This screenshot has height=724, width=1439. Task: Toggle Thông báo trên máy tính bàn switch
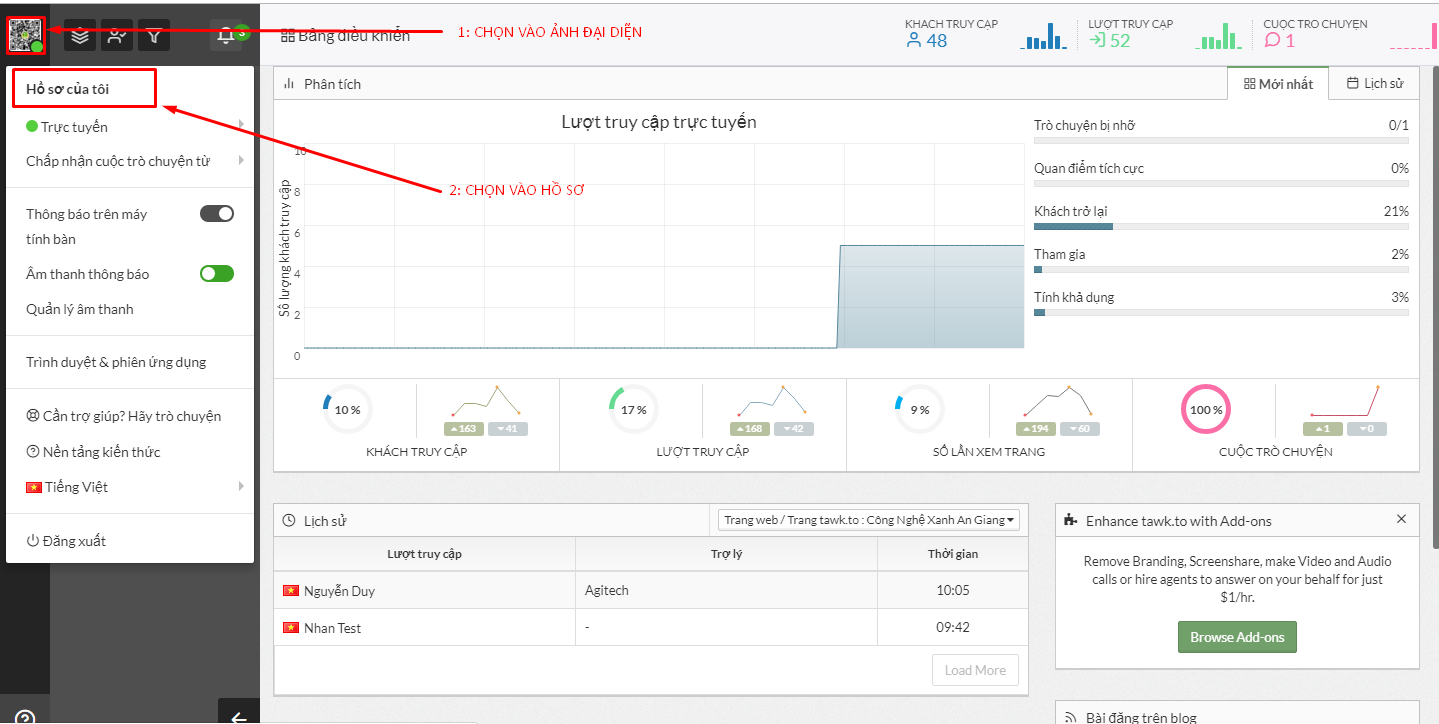point(217,213)
